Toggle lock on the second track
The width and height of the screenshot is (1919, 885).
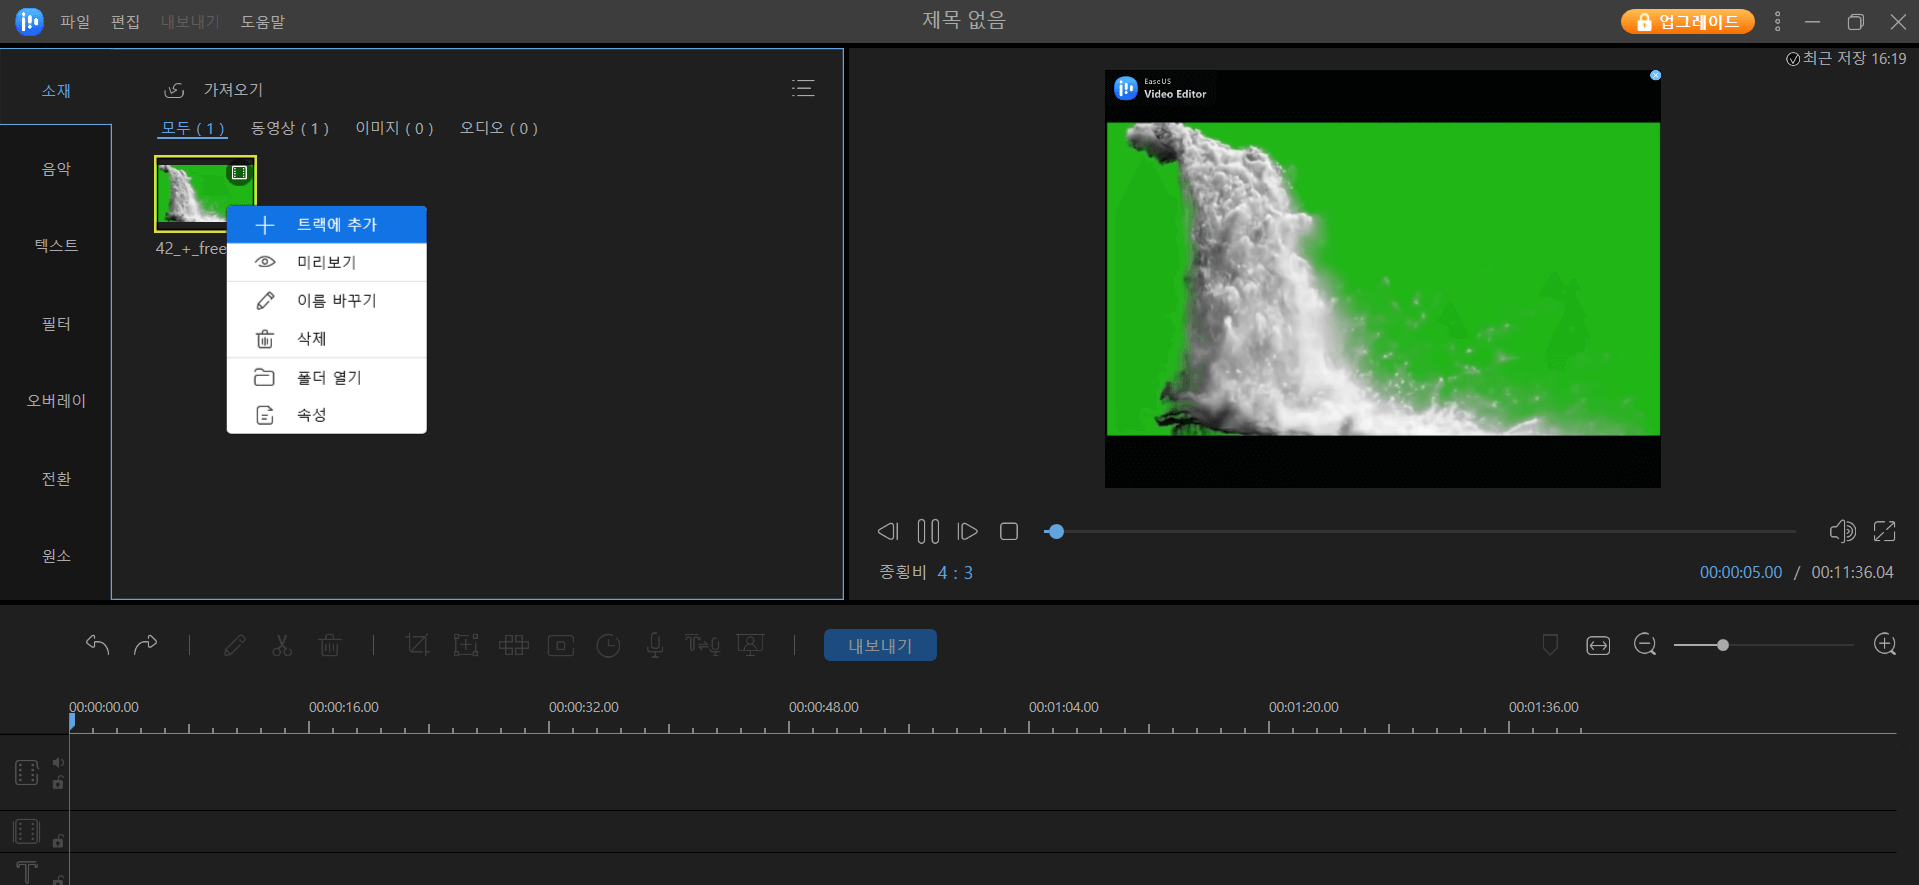point(58,842)
